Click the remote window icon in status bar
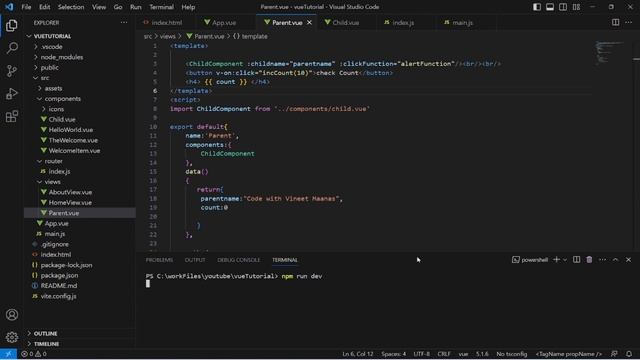 (x=8, y=354)
